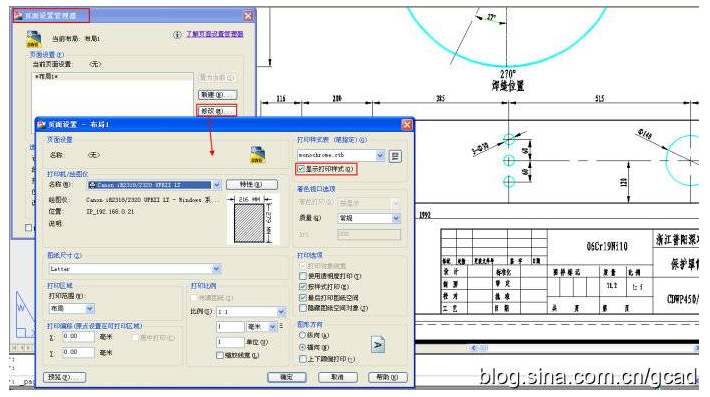
Task: Enable 隐藏图纸空间对象 checkbox
Action: [x=303, y=308]
